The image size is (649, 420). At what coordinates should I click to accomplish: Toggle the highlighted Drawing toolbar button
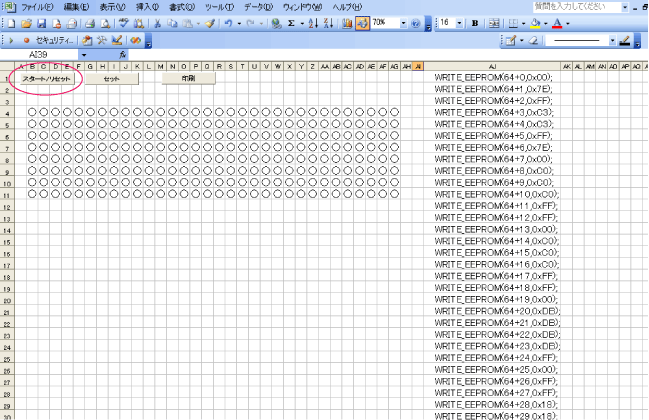tap(362, 22)
